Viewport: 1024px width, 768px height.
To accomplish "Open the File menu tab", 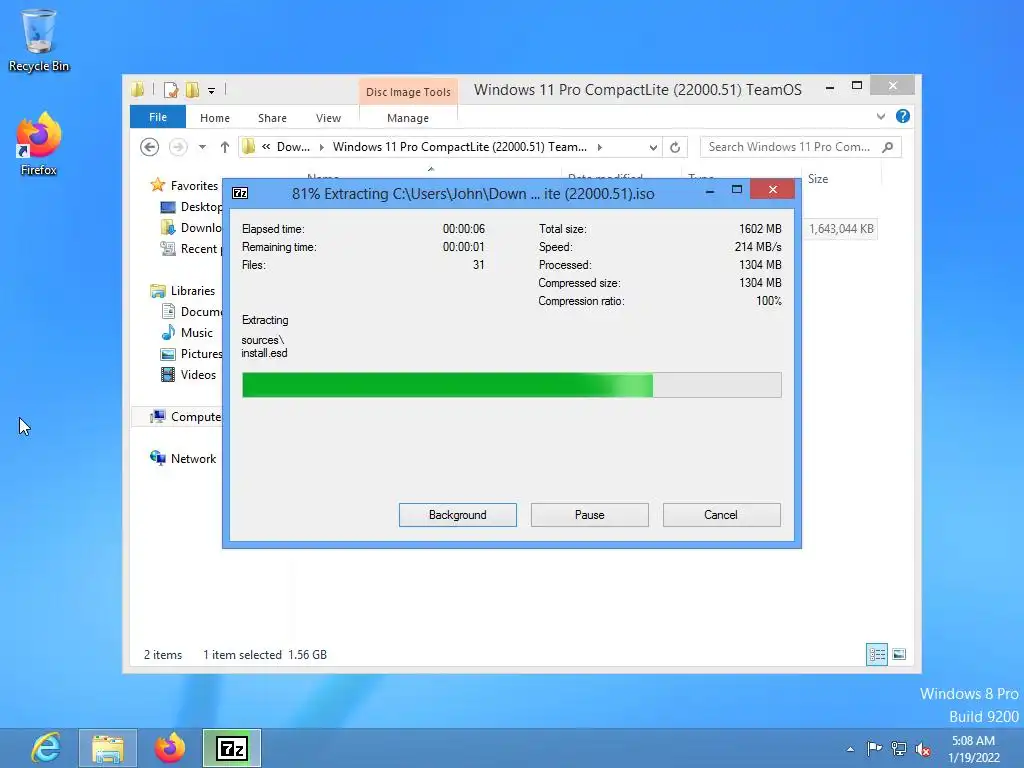I will (158, 117).
